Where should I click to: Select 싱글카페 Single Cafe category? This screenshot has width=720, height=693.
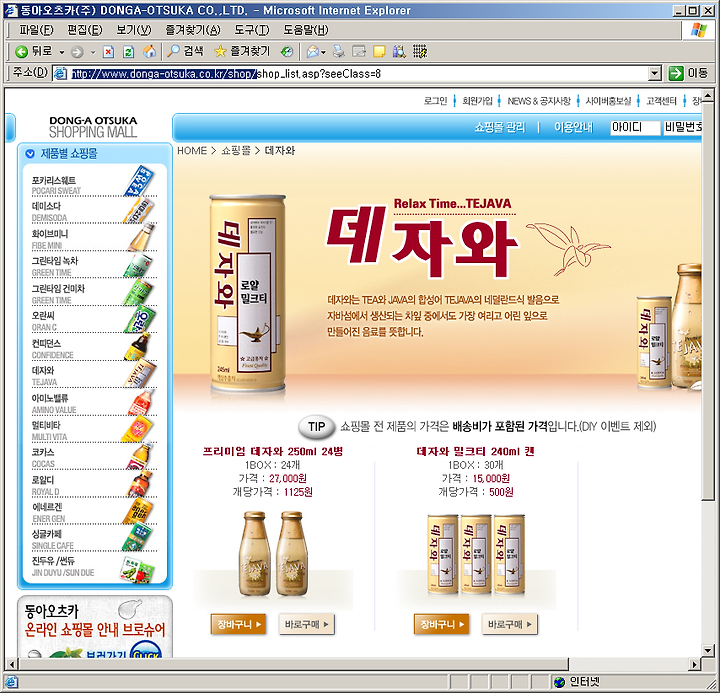pos(94,538)
